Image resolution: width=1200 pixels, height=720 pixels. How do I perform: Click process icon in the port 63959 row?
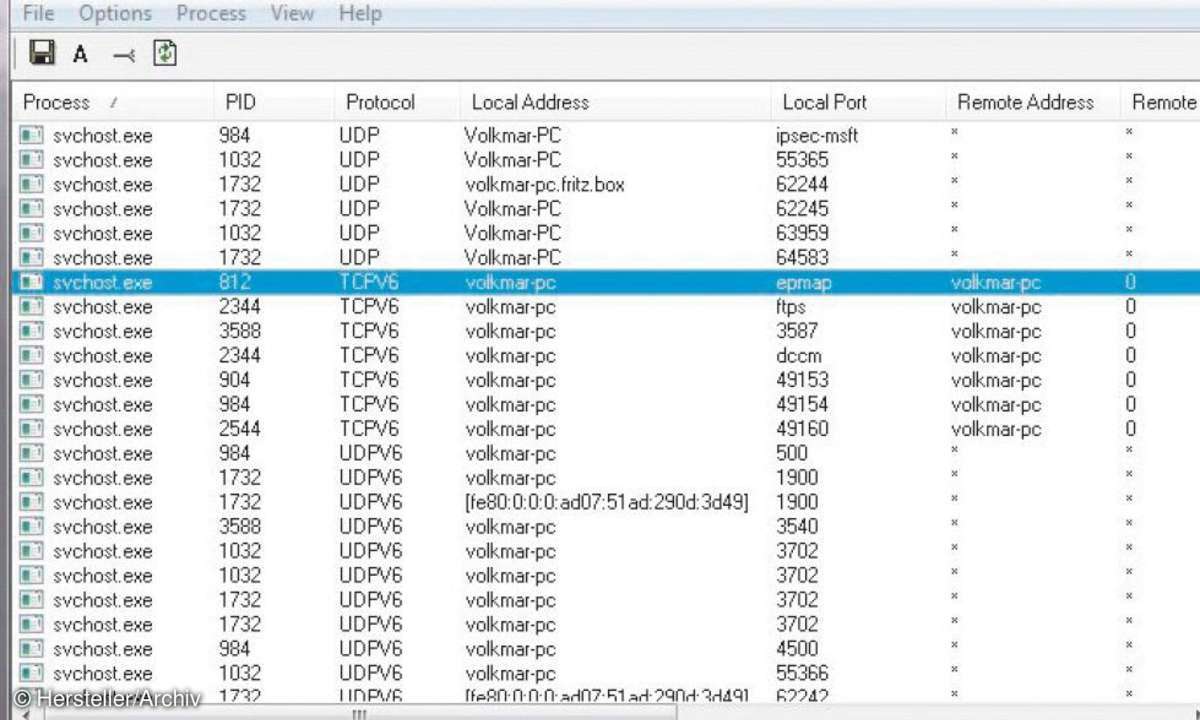pyautogui.click(x=32, y=233)
